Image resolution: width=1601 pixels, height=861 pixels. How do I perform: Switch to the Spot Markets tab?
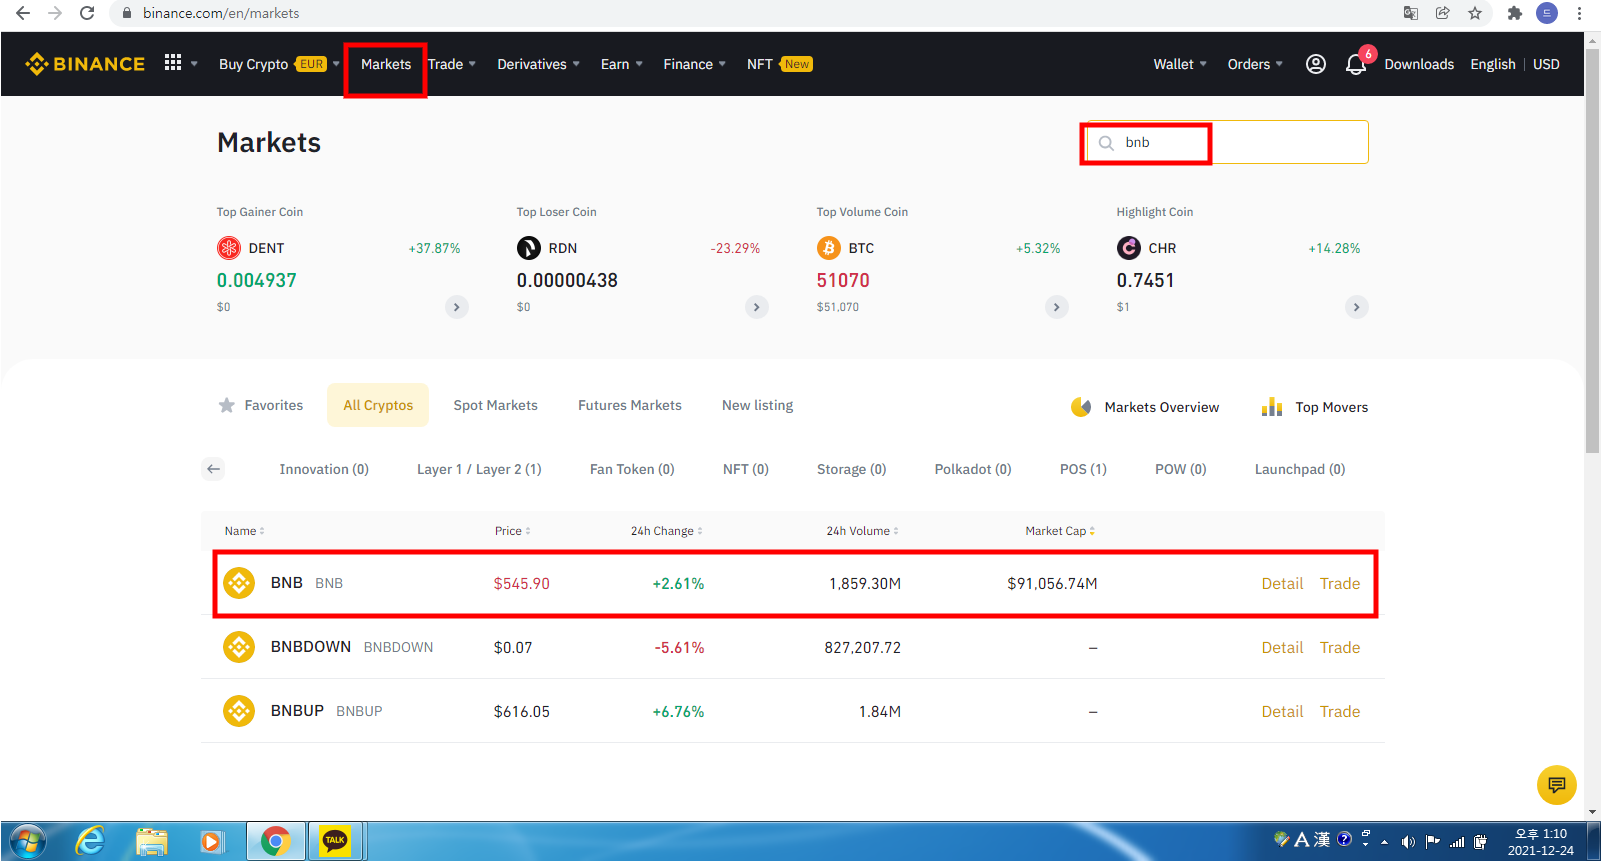tap(496, 405)
